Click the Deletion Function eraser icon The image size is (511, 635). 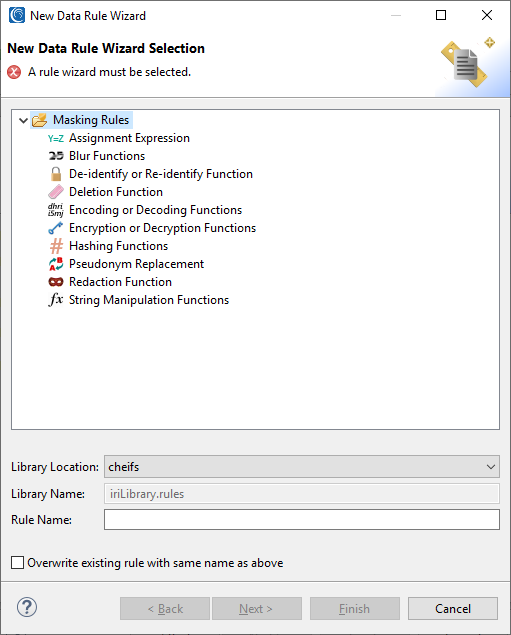(x=56, y=192)
